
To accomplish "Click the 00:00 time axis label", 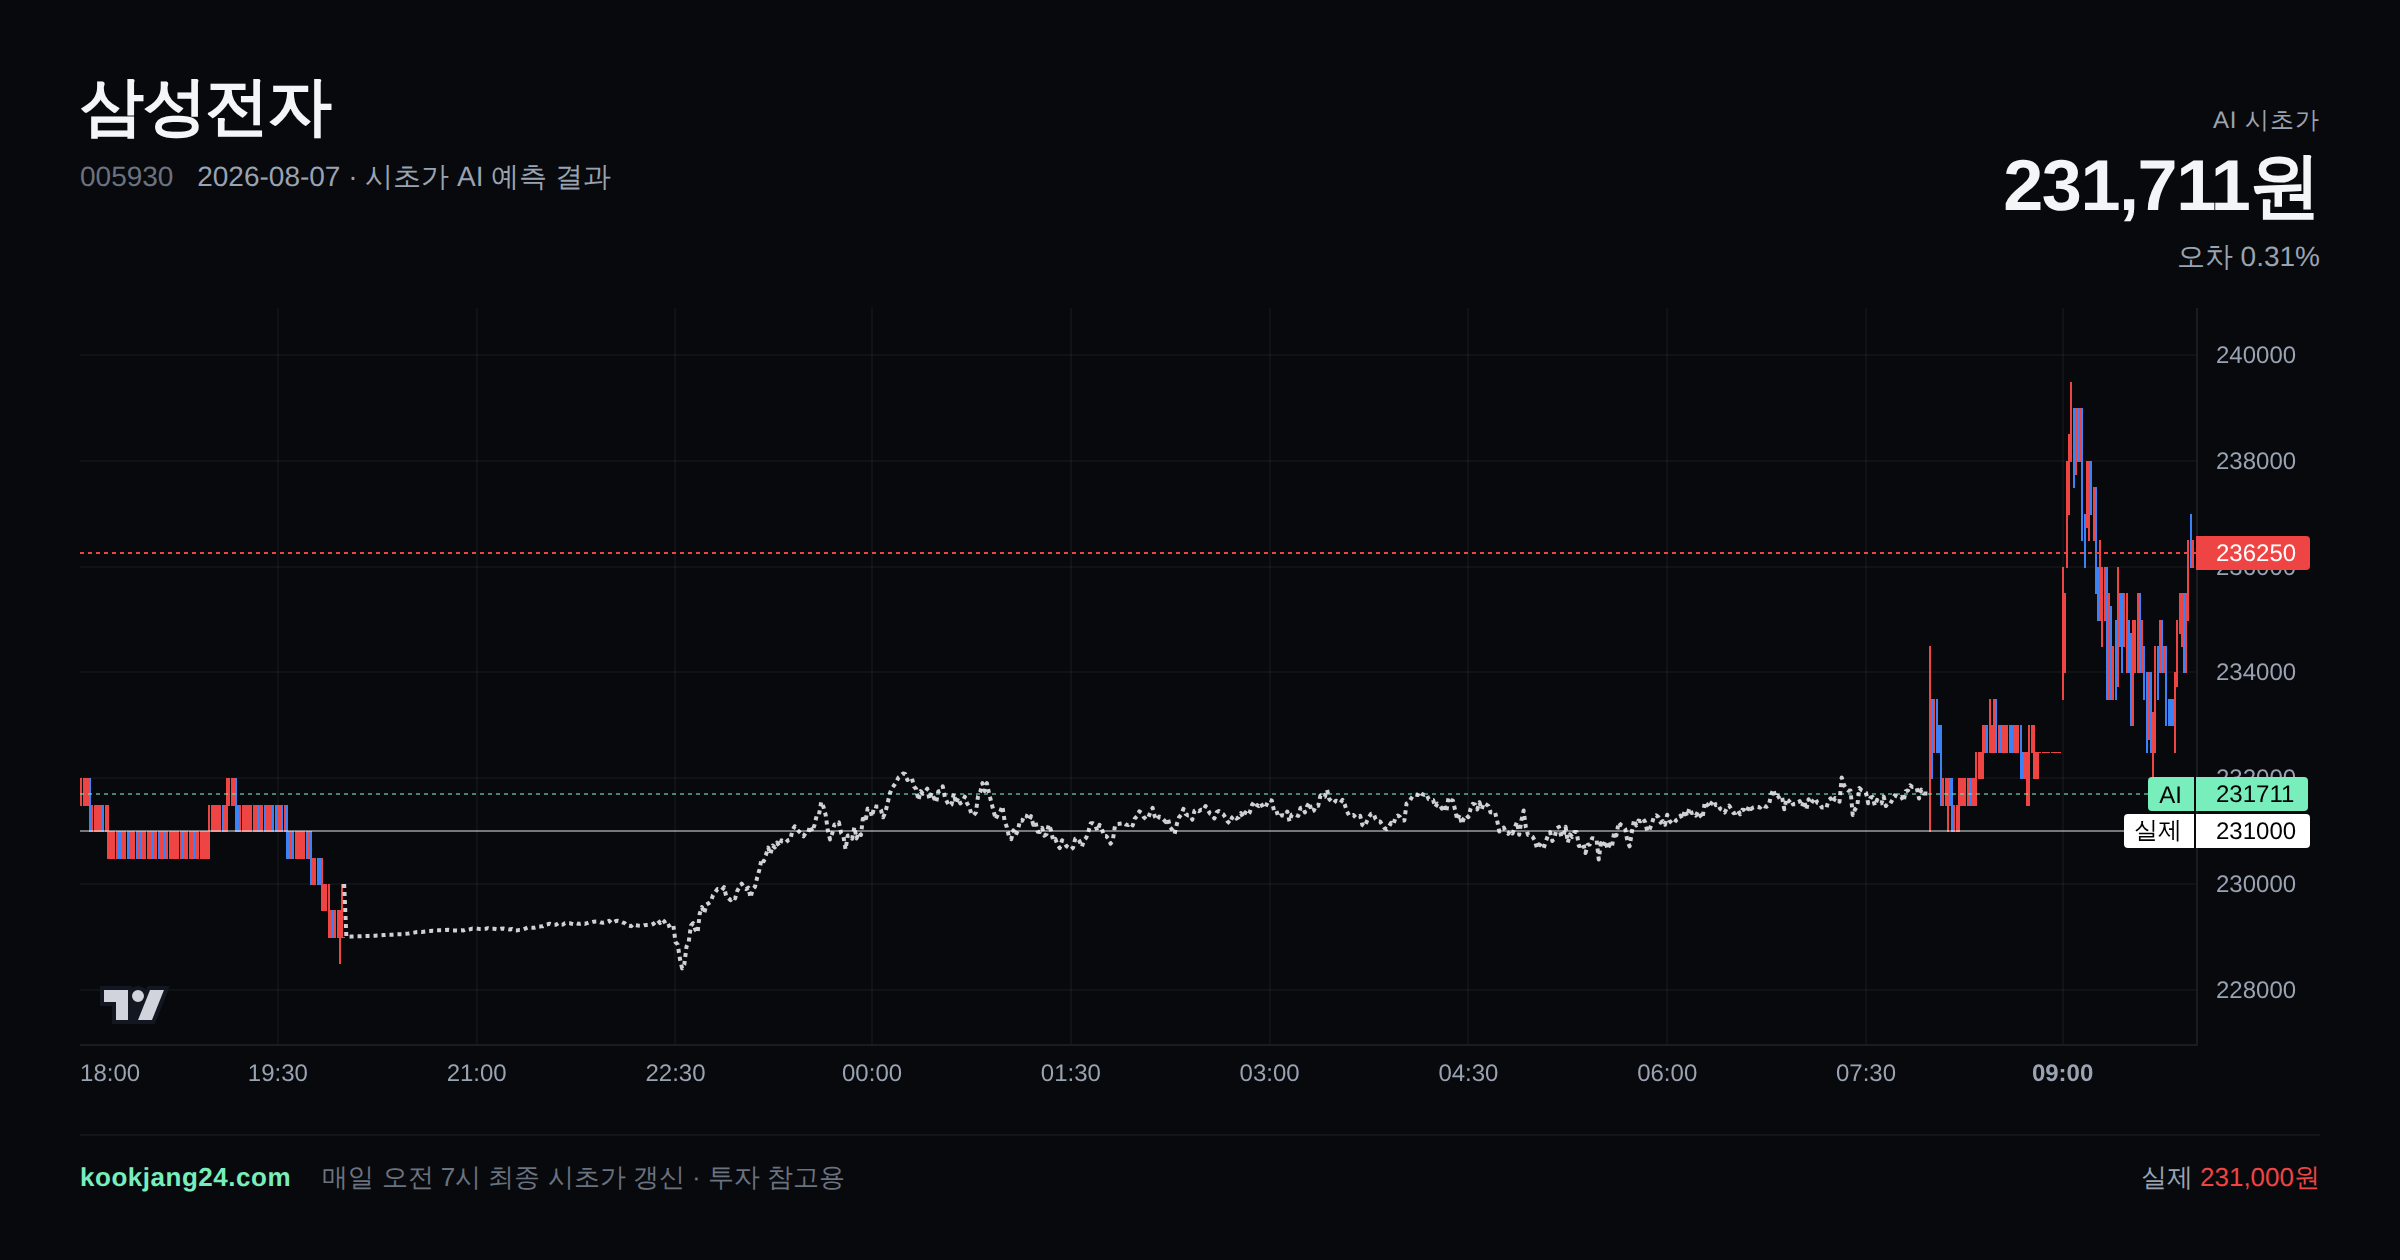I will click(872, 1073).
